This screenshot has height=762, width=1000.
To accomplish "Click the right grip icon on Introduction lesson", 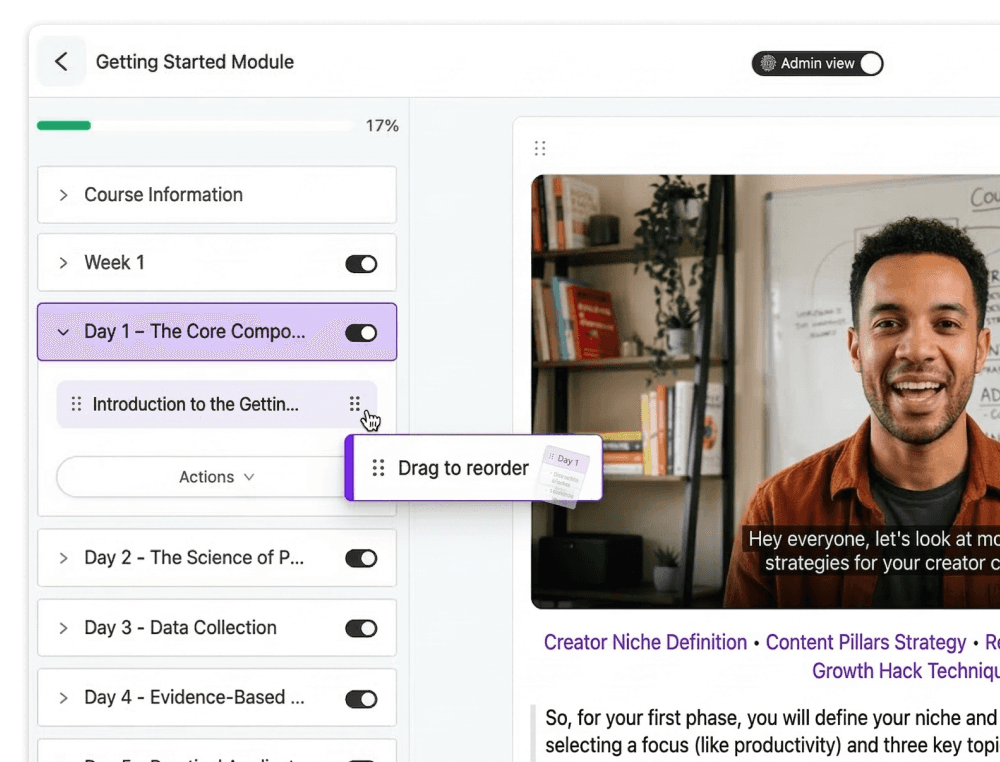I will point(355,403).
